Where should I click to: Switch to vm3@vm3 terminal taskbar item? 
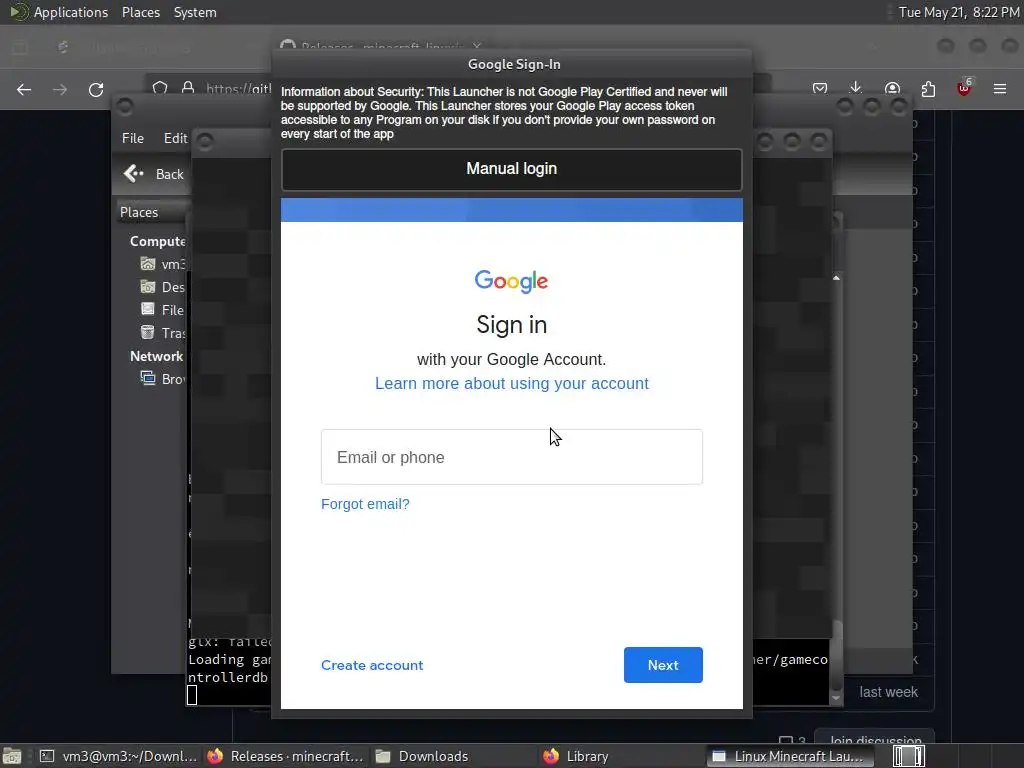[x=118, y=756]
